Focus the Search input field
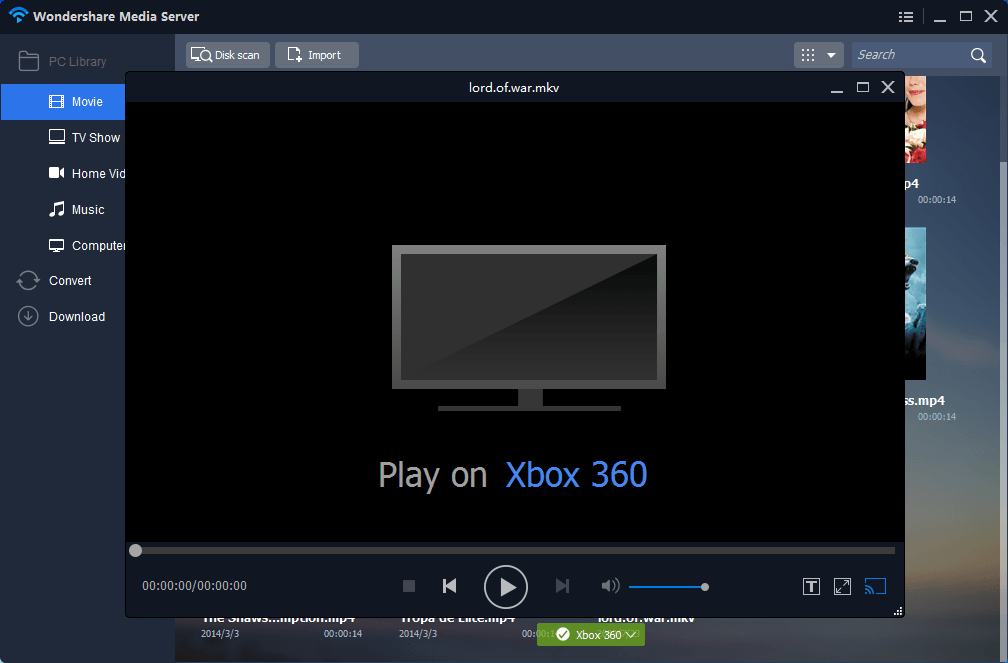Viewport: 1008px width, 663px height. tap(911, 55)
